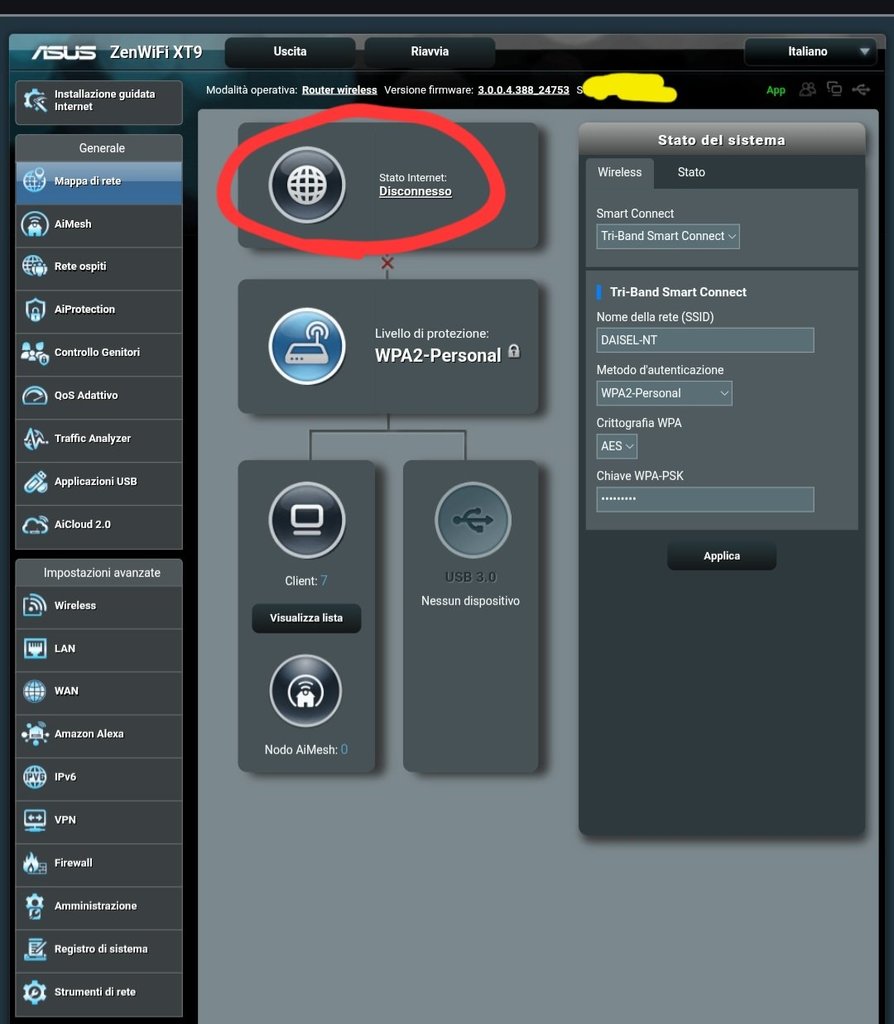Viewport: 894px width, 1024px height.
Task: Click the SSID name input field
Action: tap(705, 340)
